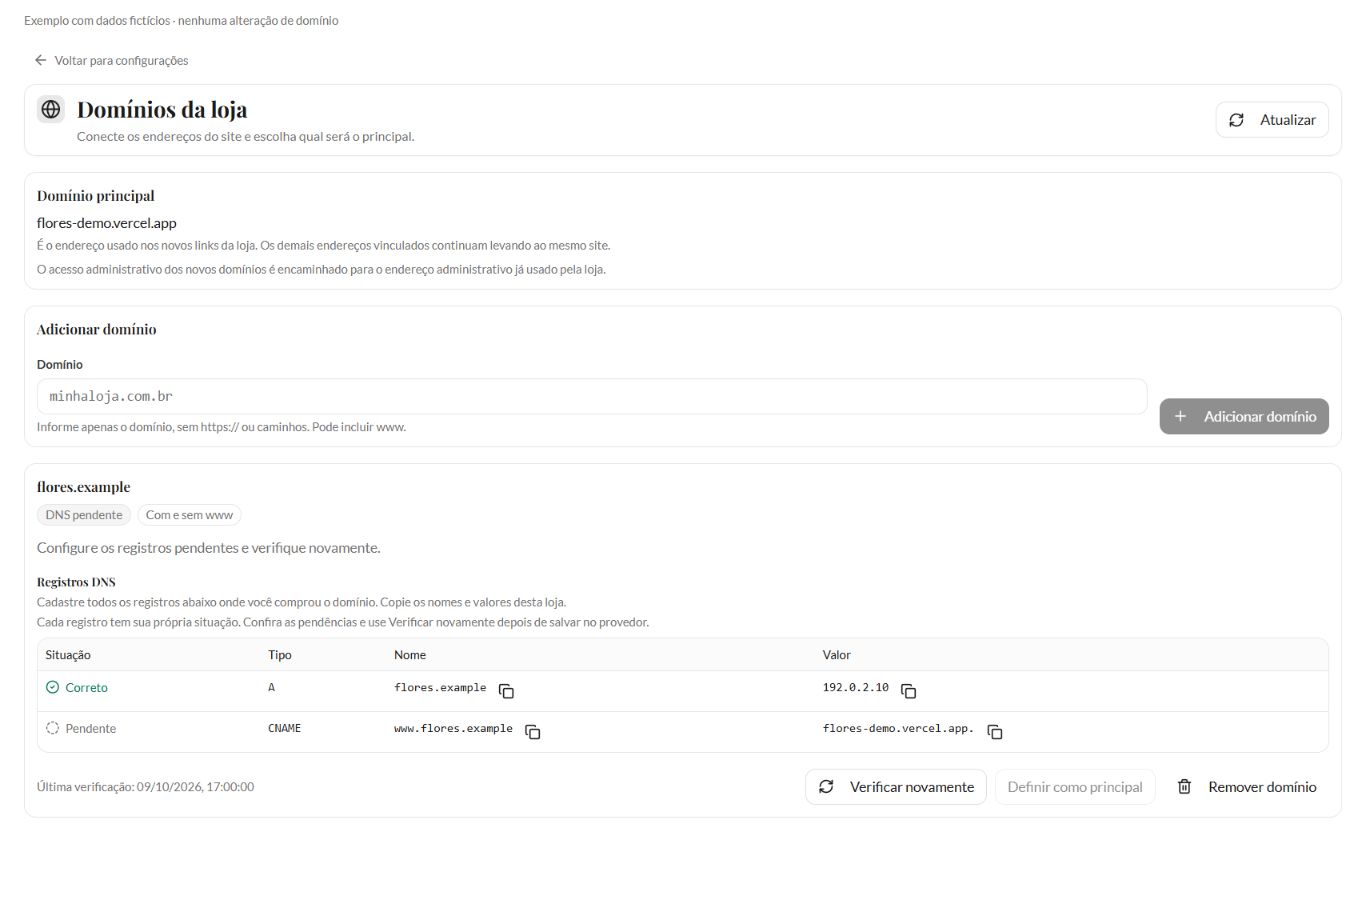Click the Registros DNS heading
The height and width of the screenshot is (900, 1366).
coord(76,582)
